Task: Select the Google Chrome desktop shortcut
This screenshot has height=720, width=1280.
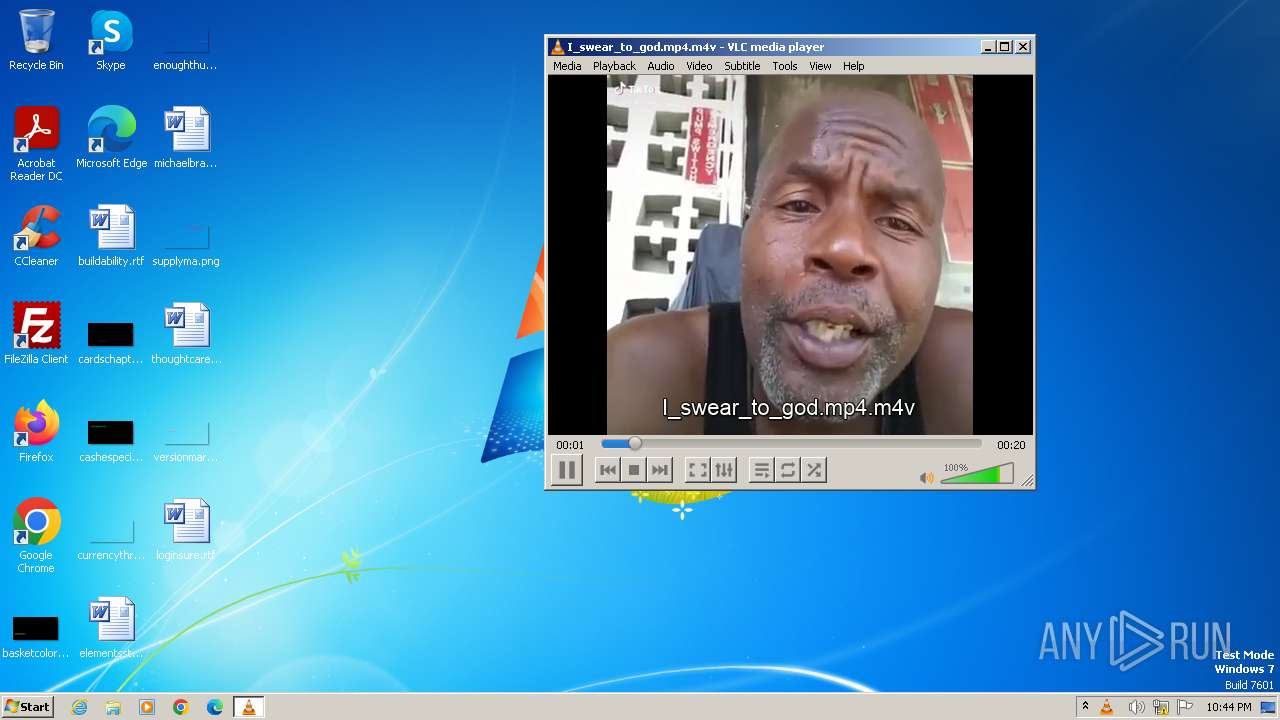Action: pos(36,537)
